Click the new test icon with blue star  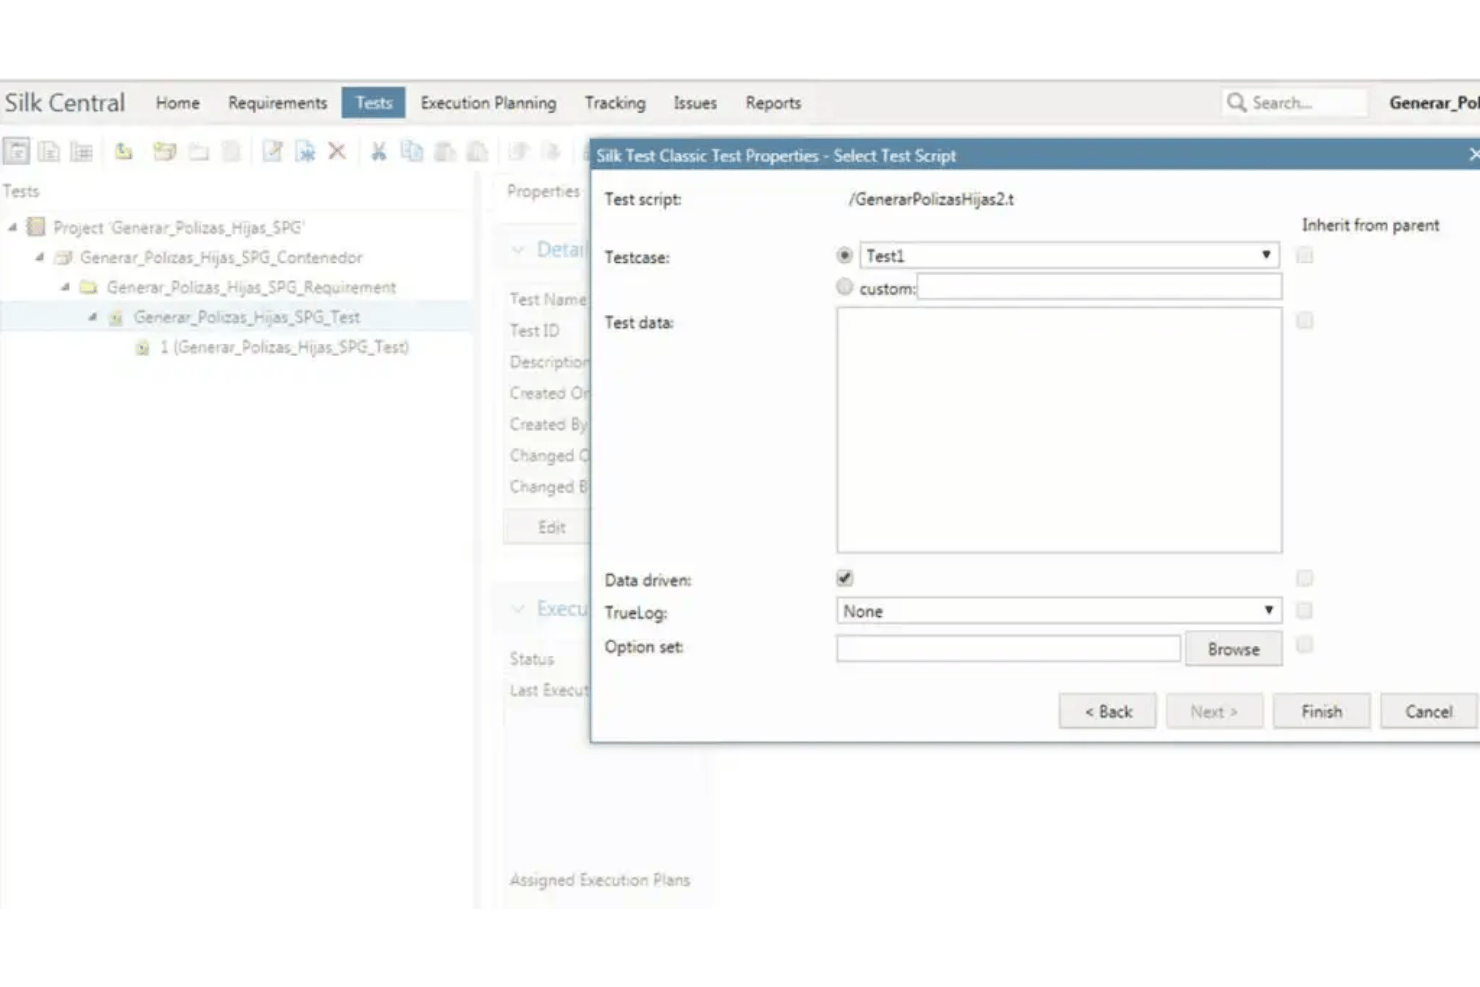pos(305,151)
